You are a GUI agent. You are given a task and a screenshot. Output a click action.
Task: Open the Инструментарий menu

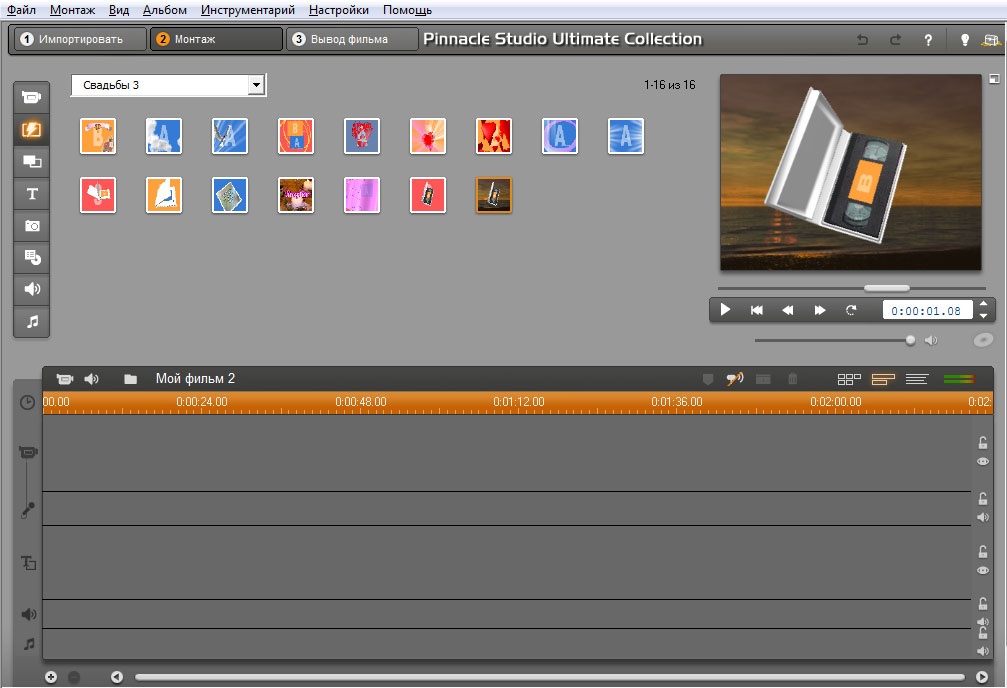point(247,10)
